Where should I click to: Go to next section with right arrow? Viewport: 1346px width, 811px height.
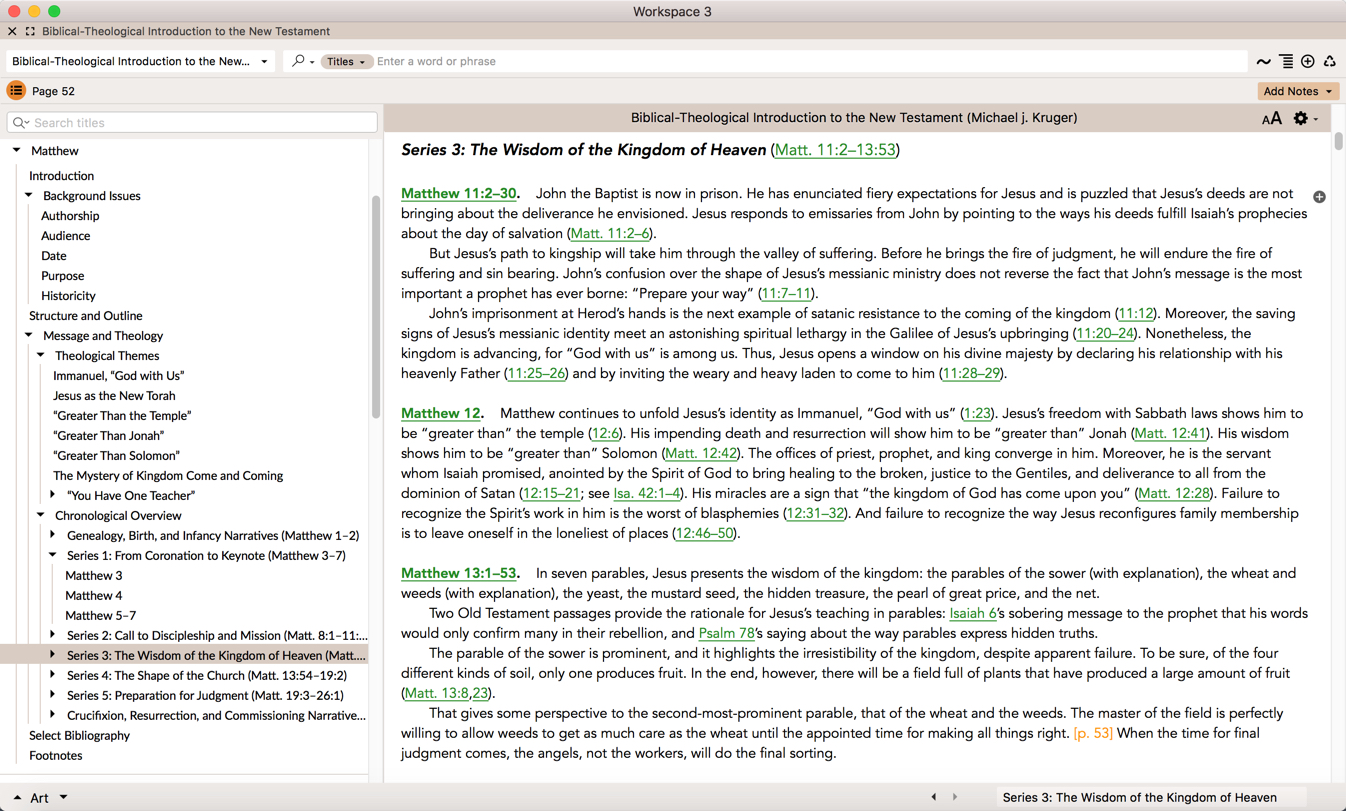point(955,797)
